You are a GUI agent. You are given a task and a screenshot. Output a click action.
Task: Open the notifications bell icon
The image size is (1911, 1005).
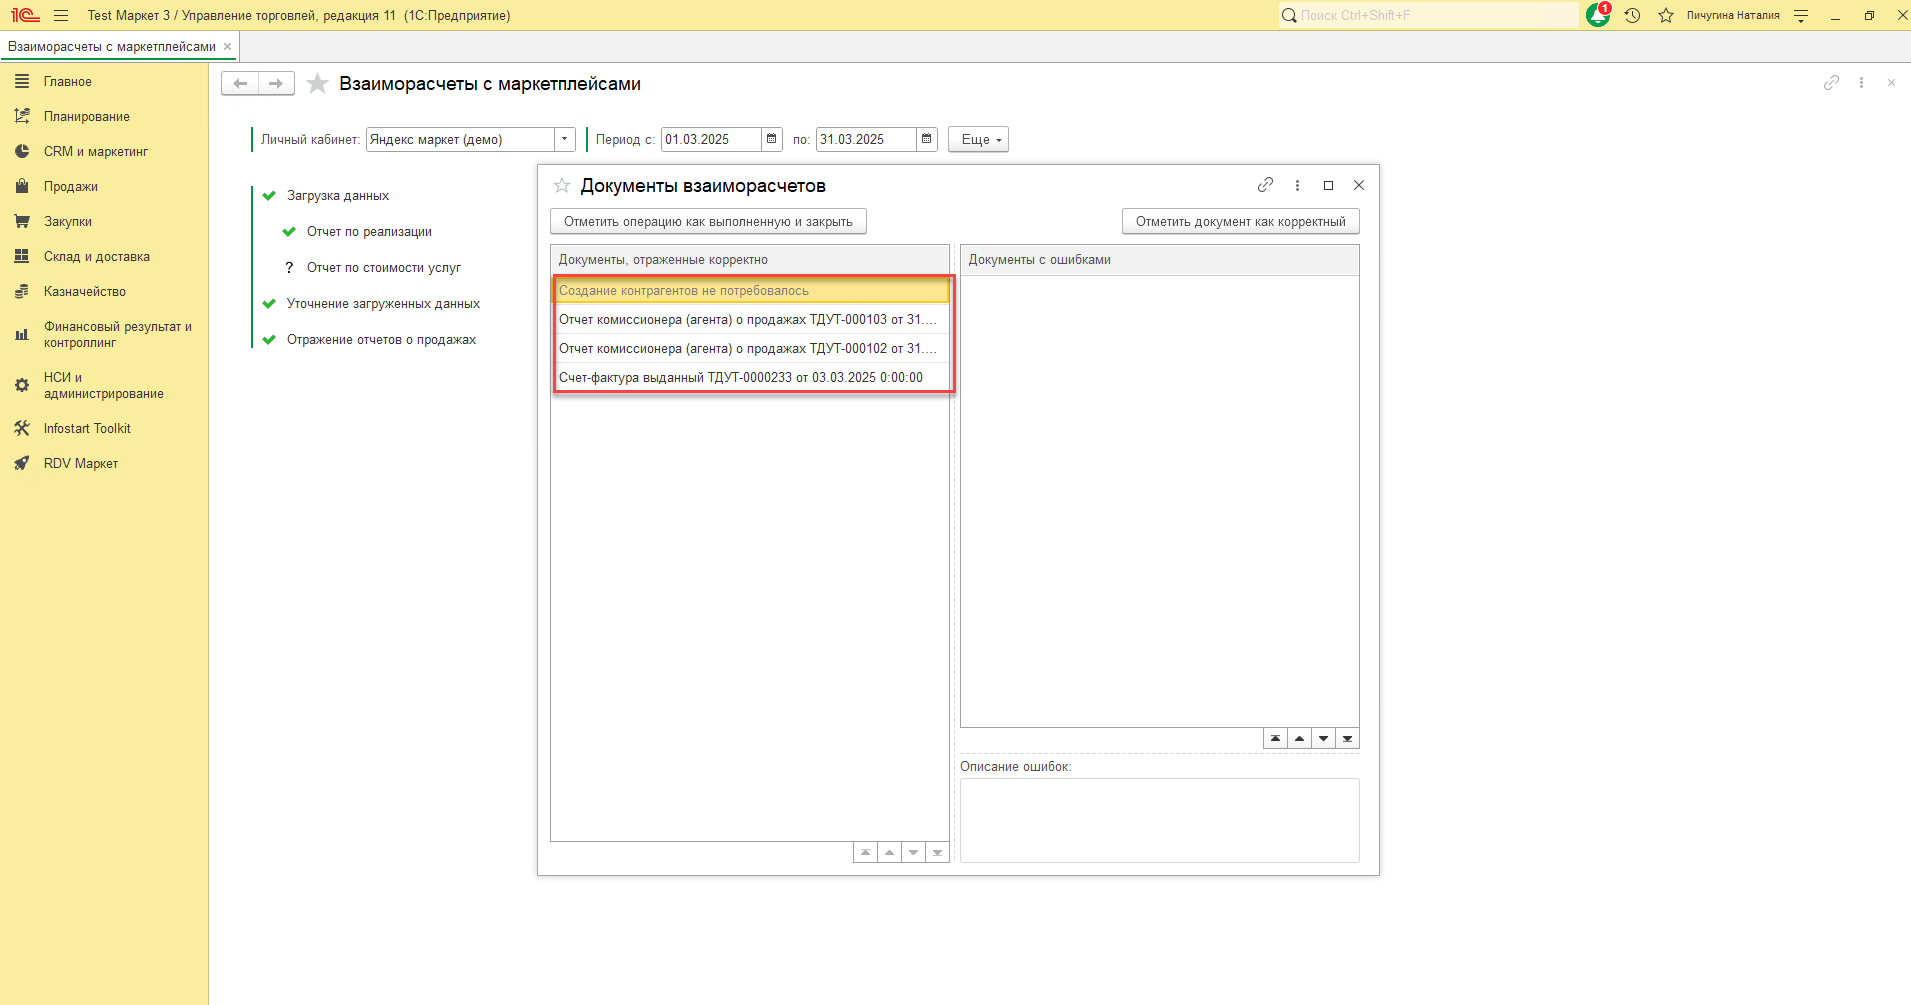click(x=1597, y=16)
